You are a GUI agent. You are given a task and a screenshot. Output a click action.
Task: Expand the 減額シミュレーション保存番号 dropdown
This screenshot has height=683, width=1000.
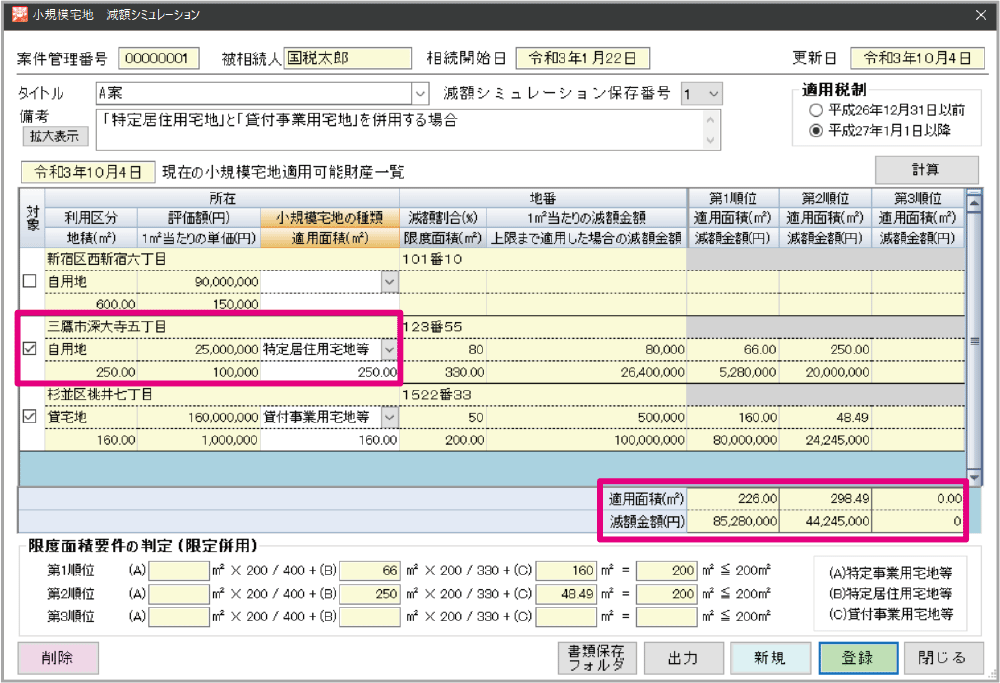click(x=712, y=93)
